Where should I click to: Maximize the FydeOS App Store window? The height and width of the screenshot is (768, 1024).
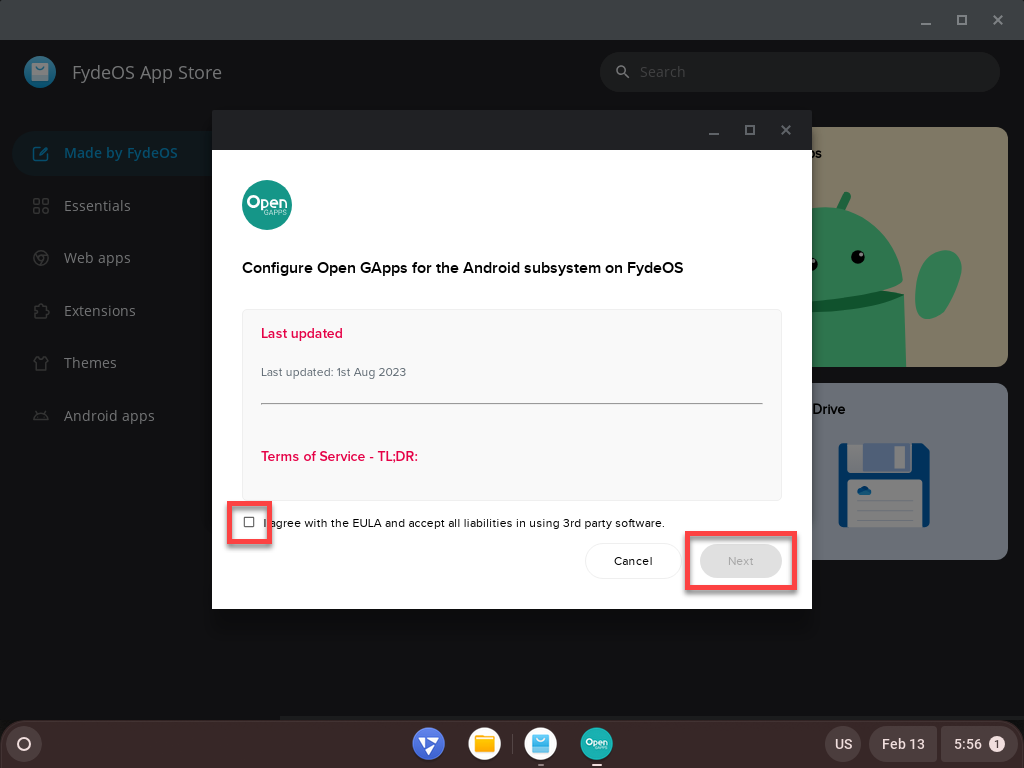(x=961, y=20)
